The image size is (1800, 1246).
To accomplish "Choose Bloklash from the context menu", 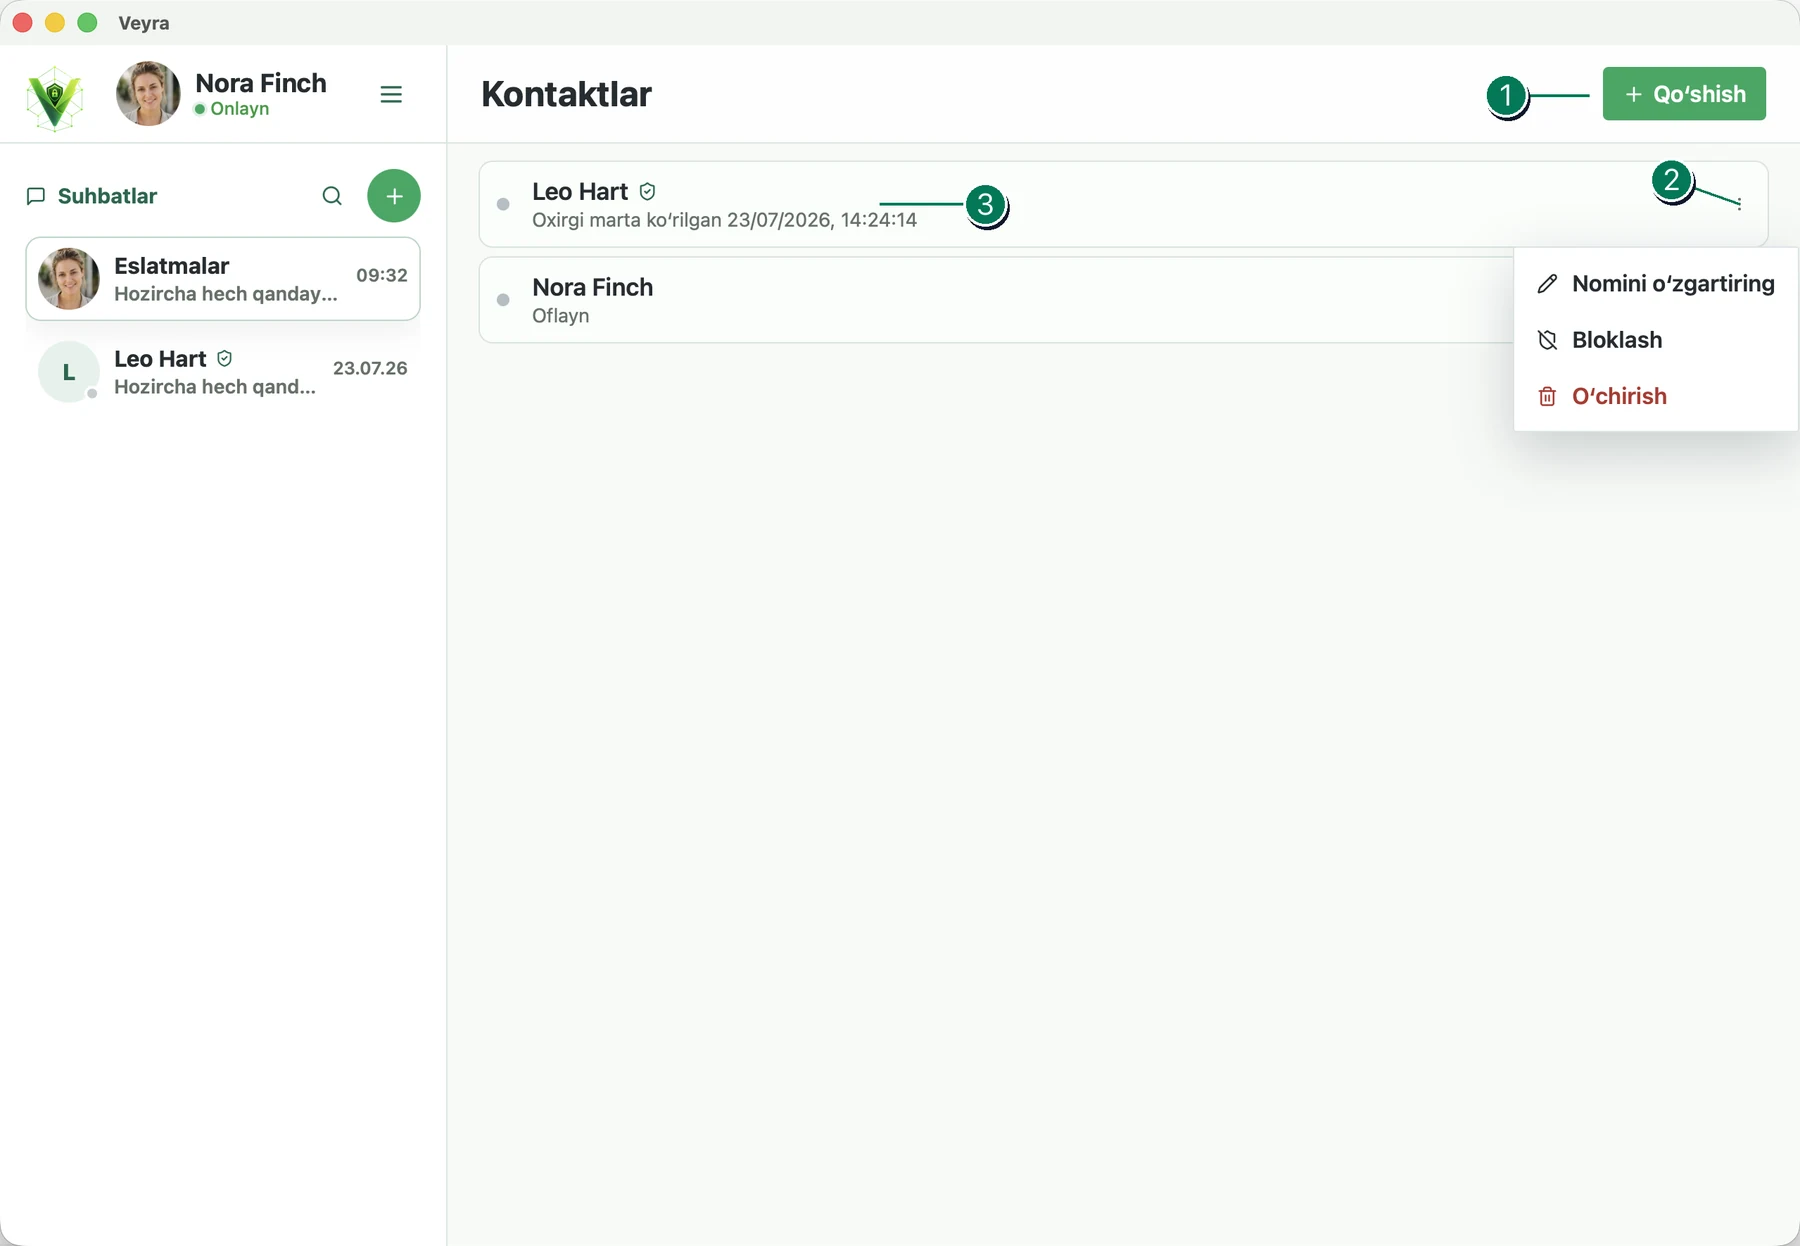I will tap(1656, 340).
